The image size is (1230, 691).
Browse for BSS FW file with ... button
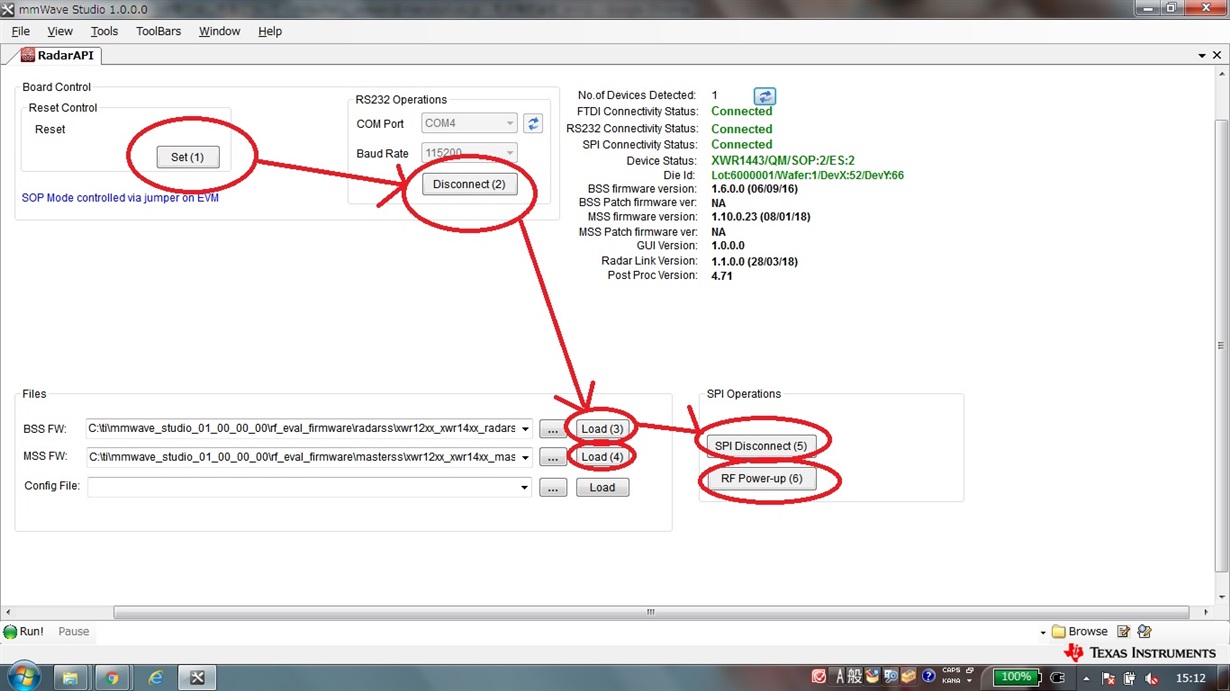(553, 429)
